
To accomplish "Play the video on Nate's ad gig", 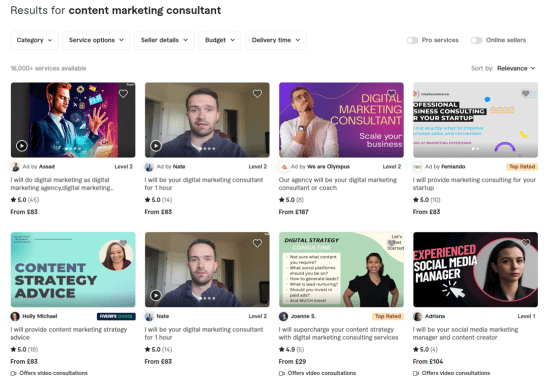I will click(x=156, y=145).
